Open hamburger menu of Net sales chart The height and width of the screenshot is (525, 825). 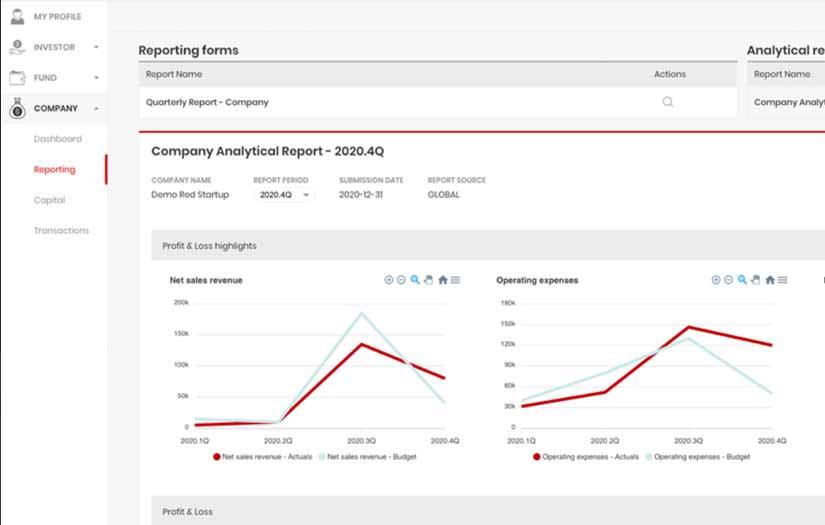[456, 280]
